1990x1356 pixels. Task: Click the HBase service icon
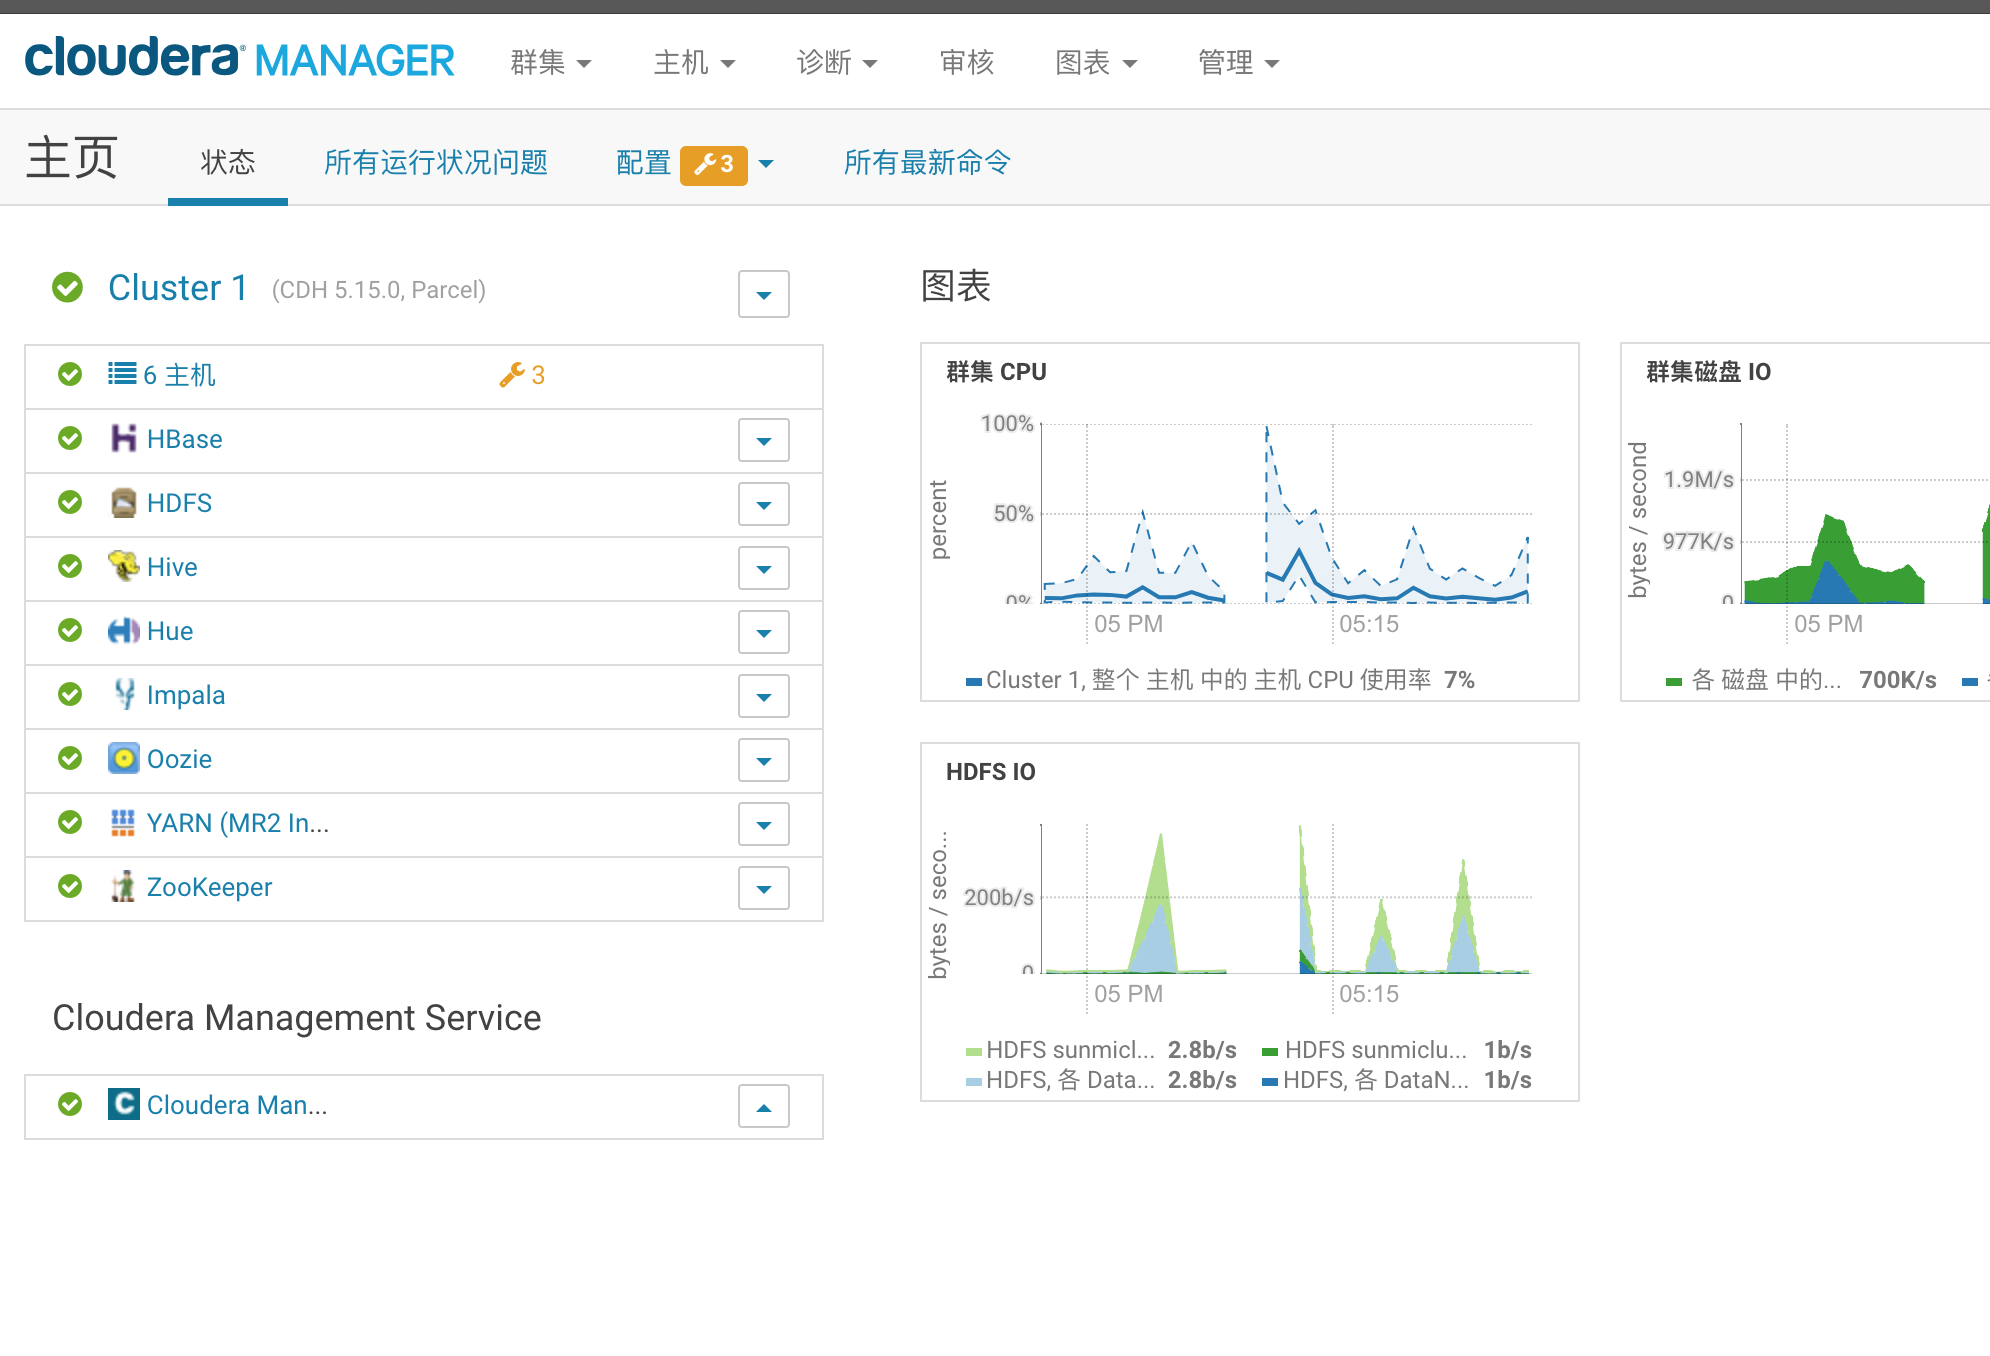tap(123, 439)
